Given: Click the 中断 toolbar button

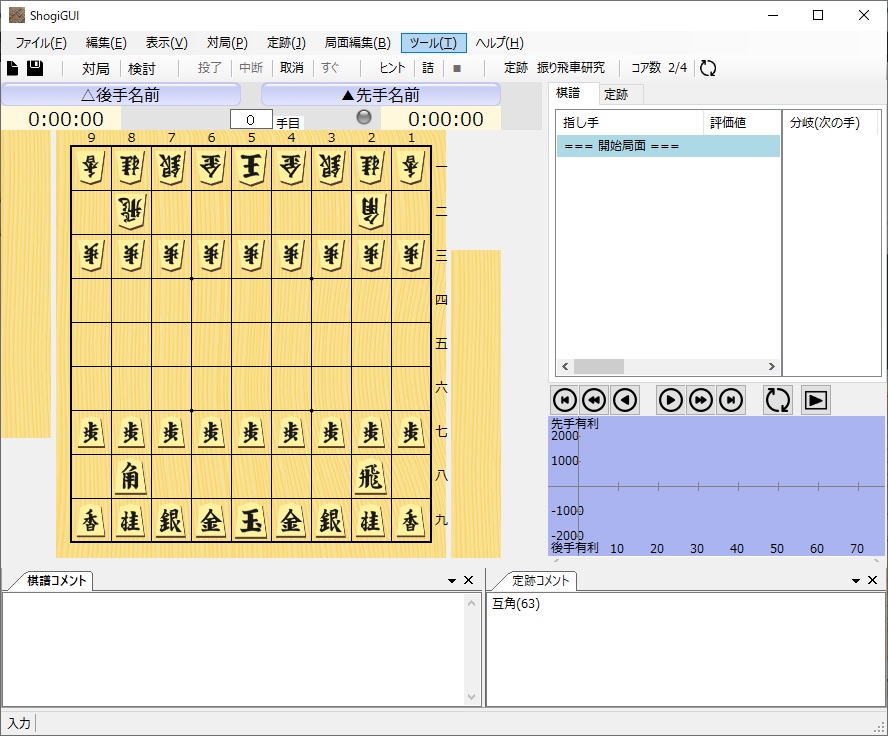Looking at the screenshot, I should pyautogui.click(x=251, y=68).
